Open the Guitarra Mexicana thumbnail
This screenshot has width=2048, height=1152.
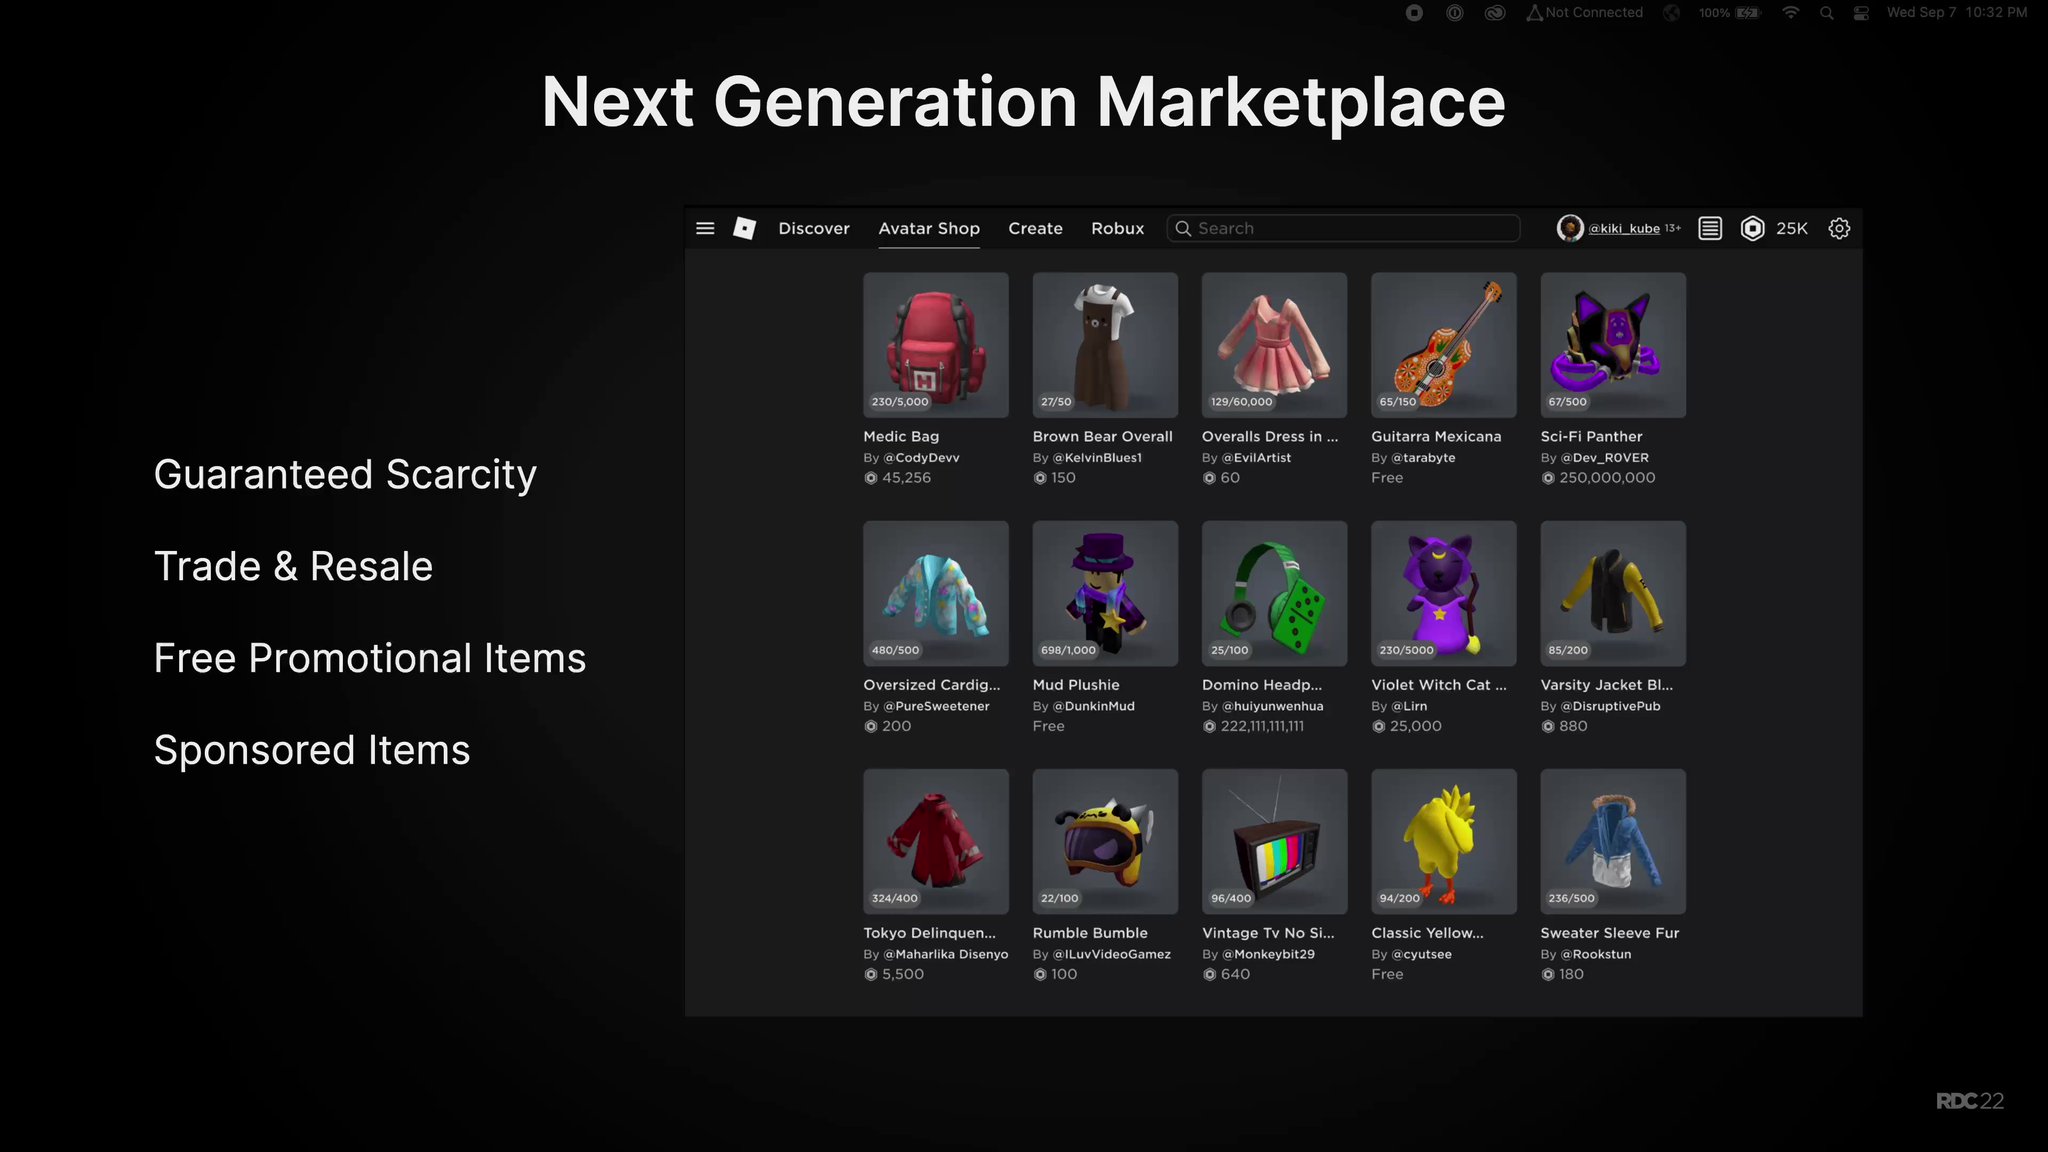1444,345
